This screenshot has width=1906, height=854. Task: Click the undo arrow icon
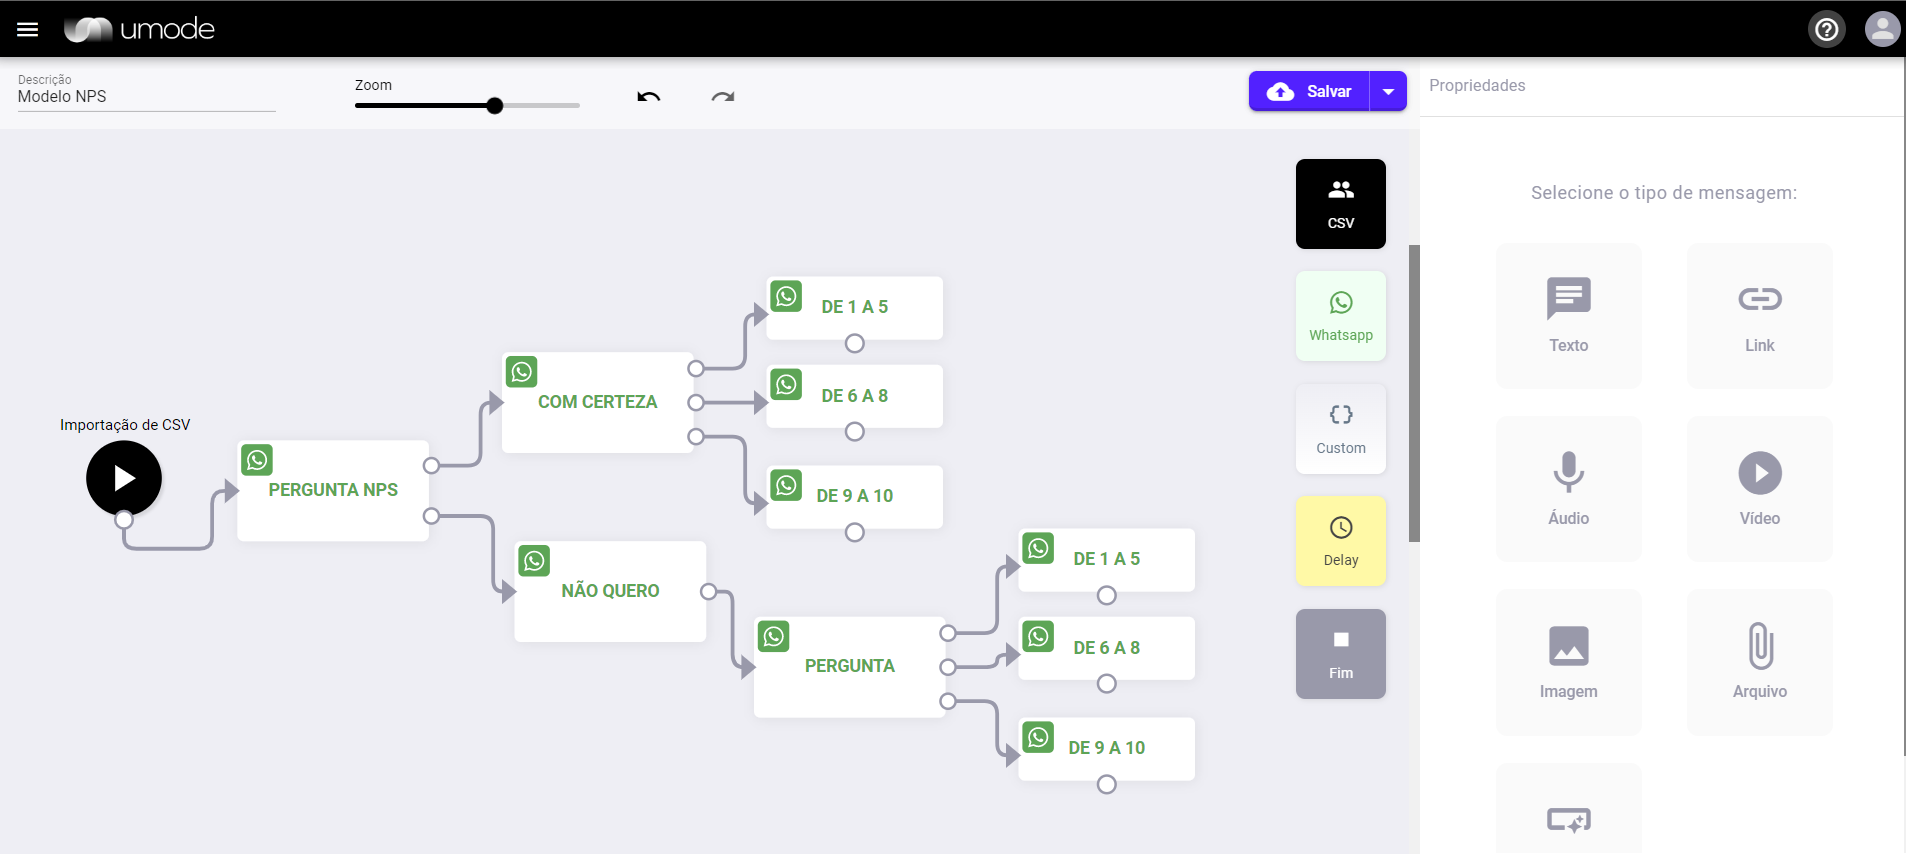point(649,97)
